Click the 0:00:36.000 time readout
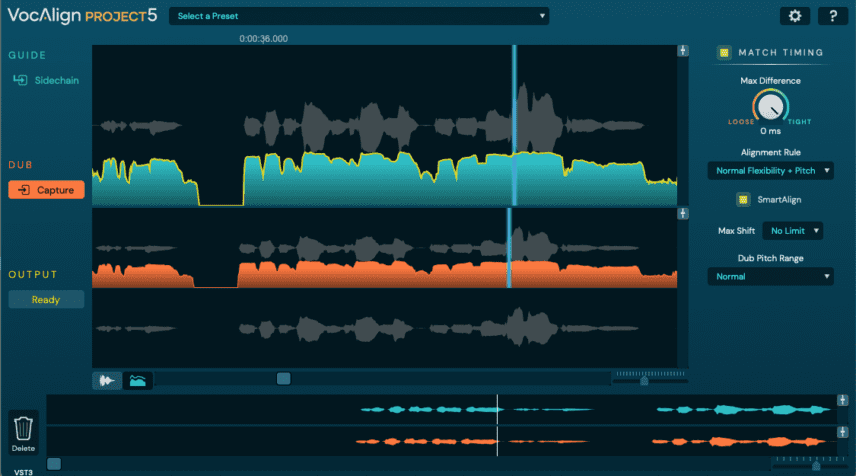 click(263, 39)
